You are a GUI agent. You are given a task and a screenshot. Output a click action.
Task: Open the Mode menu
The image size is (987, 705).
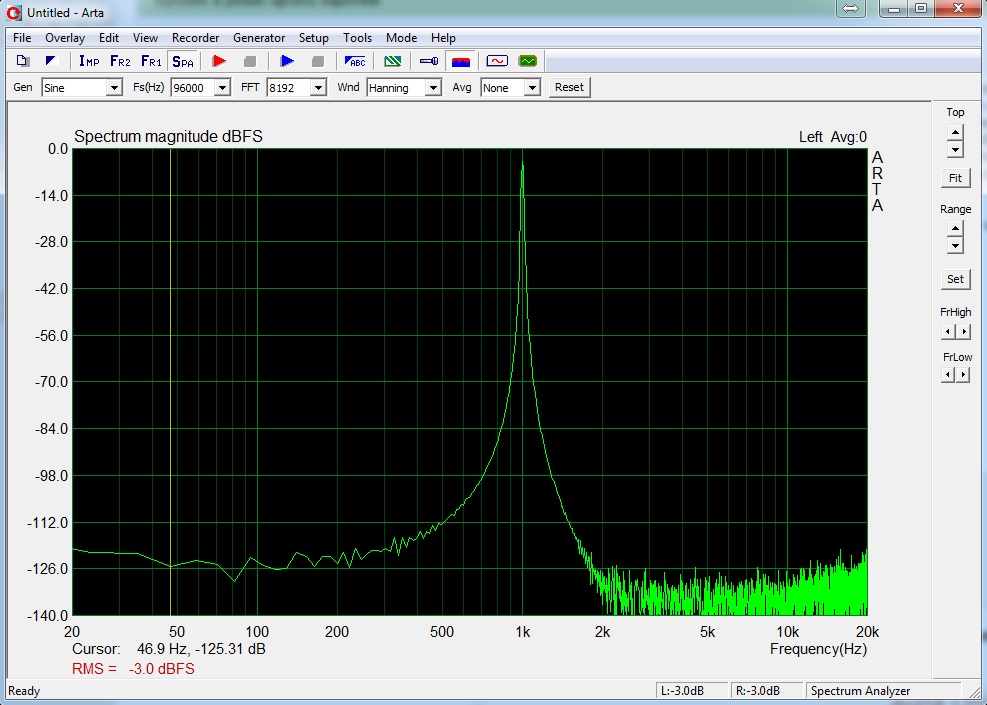tap(402, 38)
